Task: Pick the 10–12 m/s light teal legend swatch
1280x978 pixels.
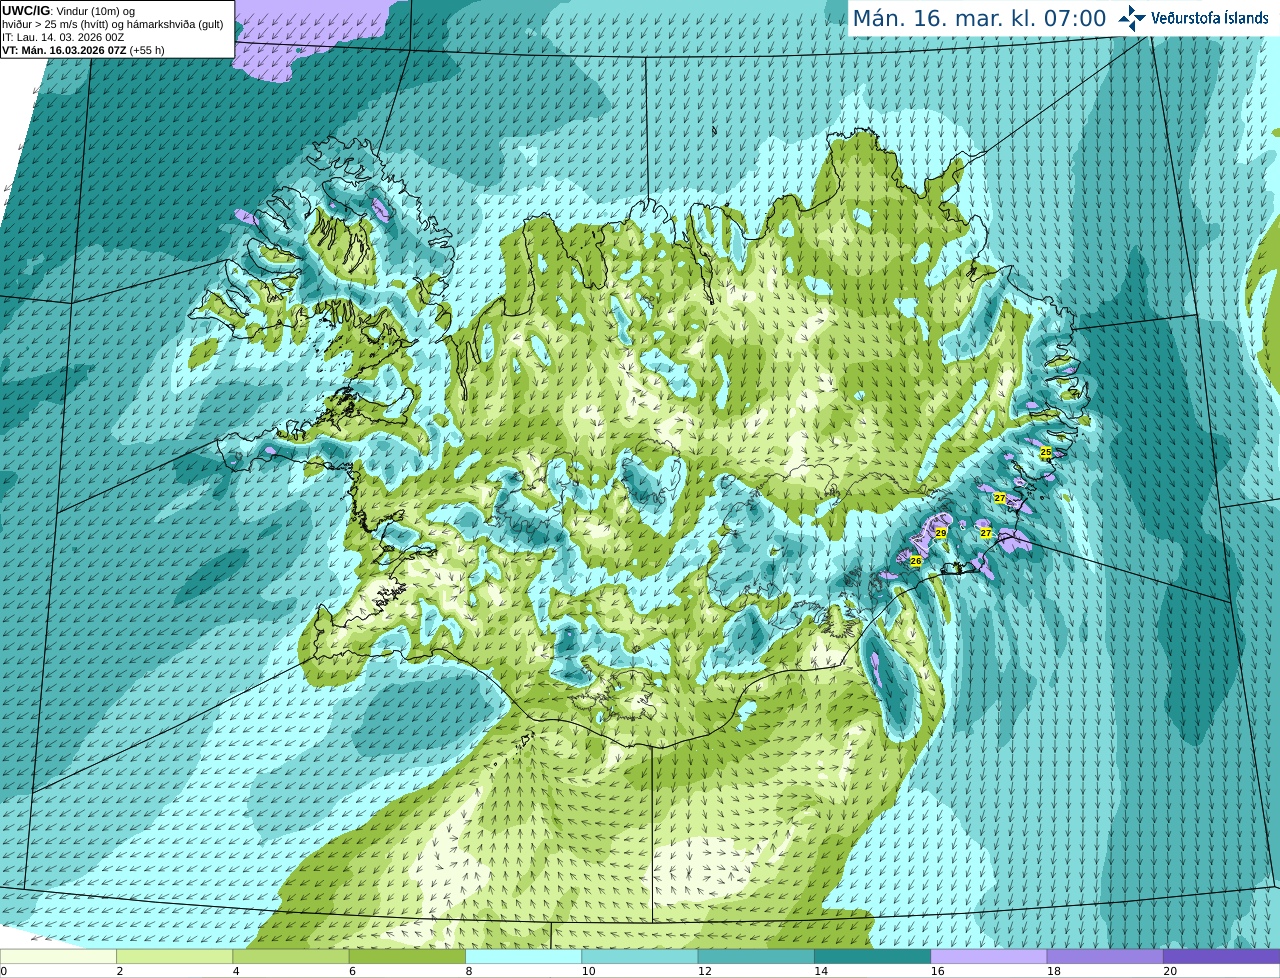Action: [x=640, y=956]
